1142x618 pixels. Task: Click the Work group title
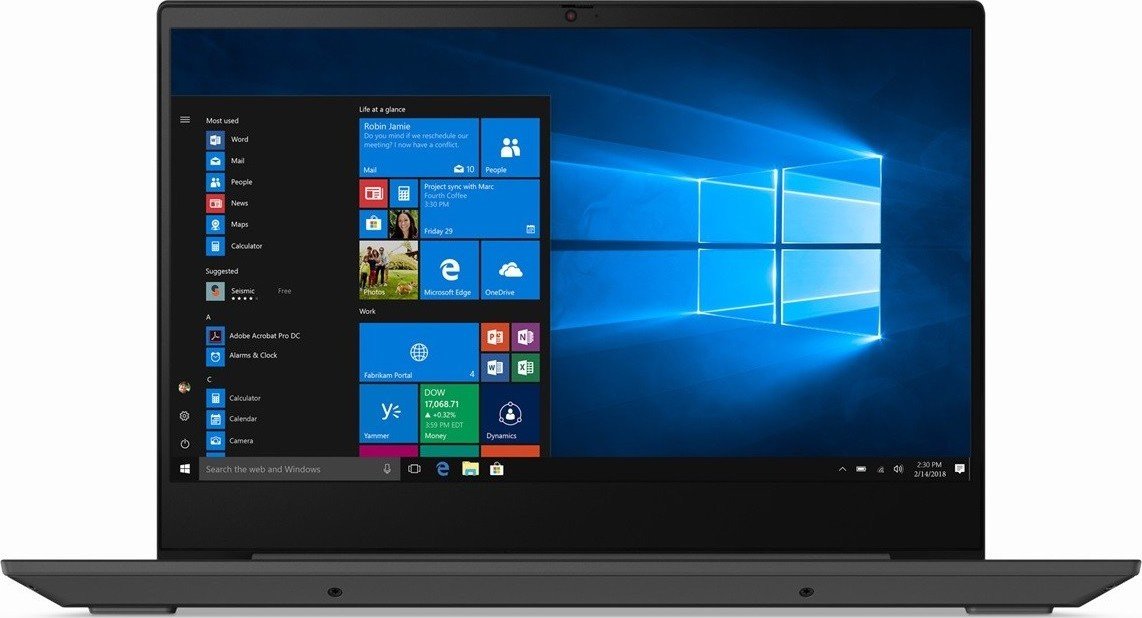click(367, 312)
